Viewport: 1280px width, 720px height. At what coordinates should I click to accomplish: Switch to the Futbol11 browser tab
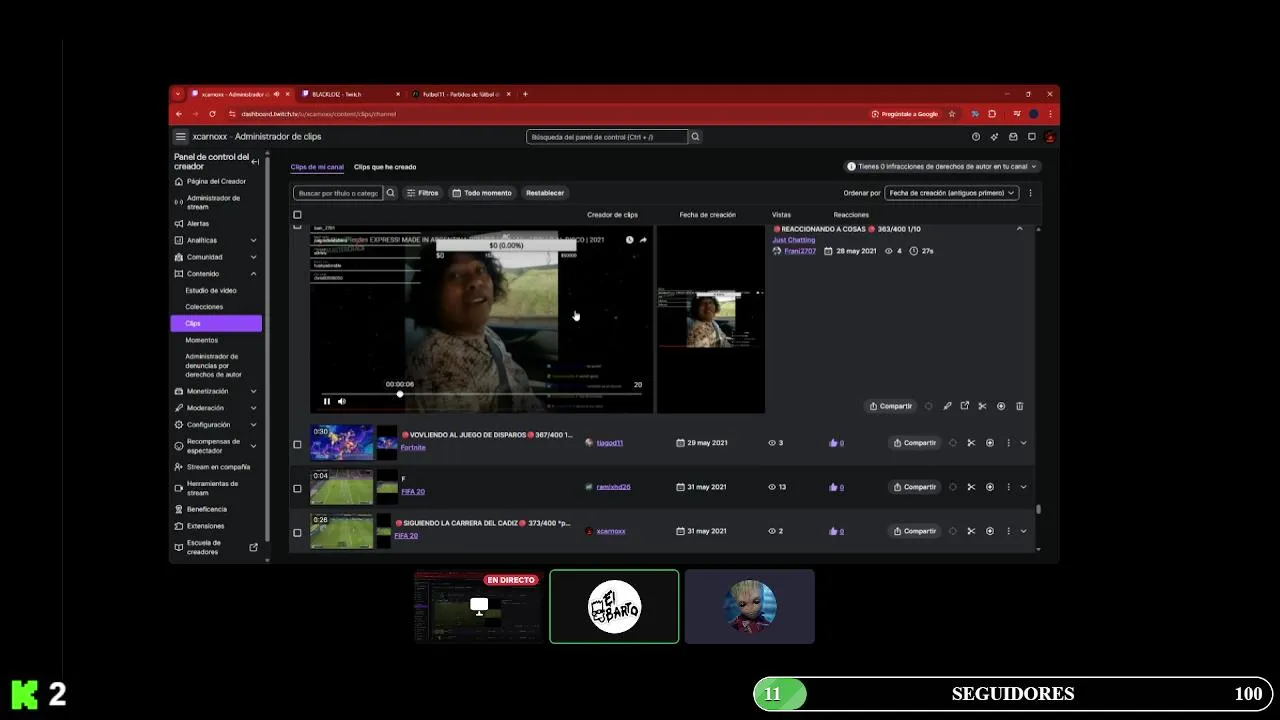click(460, 94)
